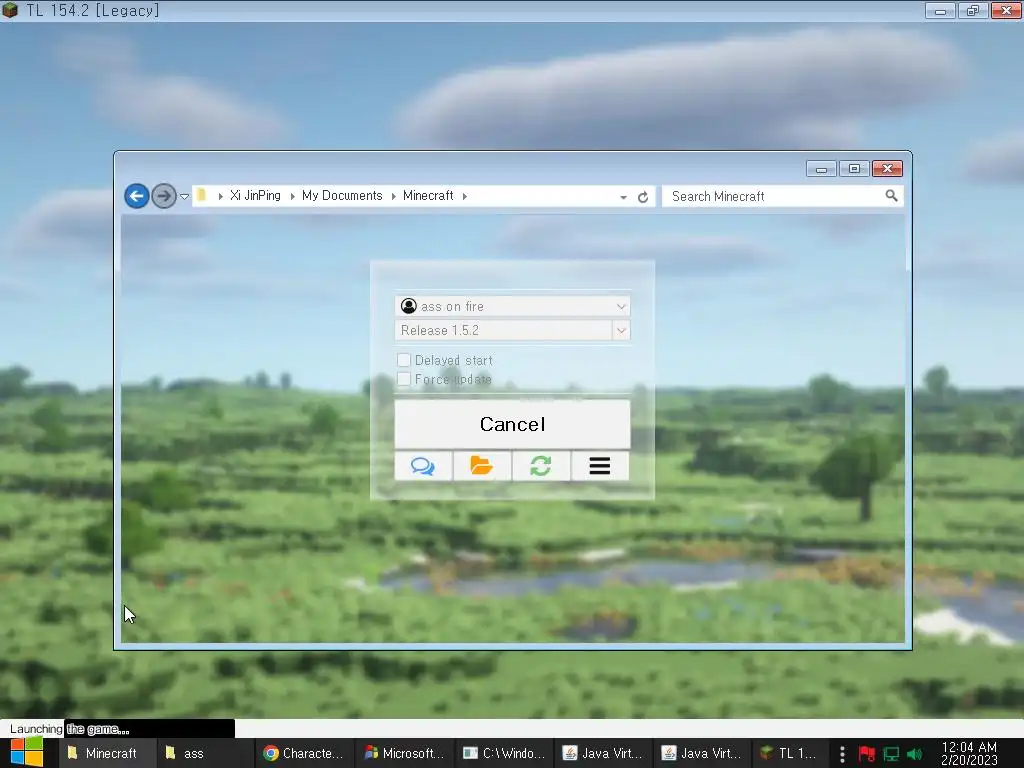Click the 'Launching the game...' status text
The width and height of the screenshot is (1024, 768).
point(69,729)
